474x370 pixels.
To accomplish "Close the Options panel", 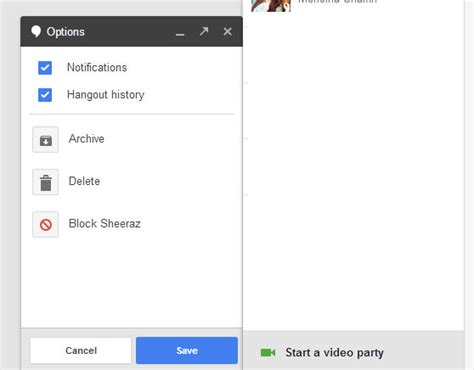I will point(227,31).
